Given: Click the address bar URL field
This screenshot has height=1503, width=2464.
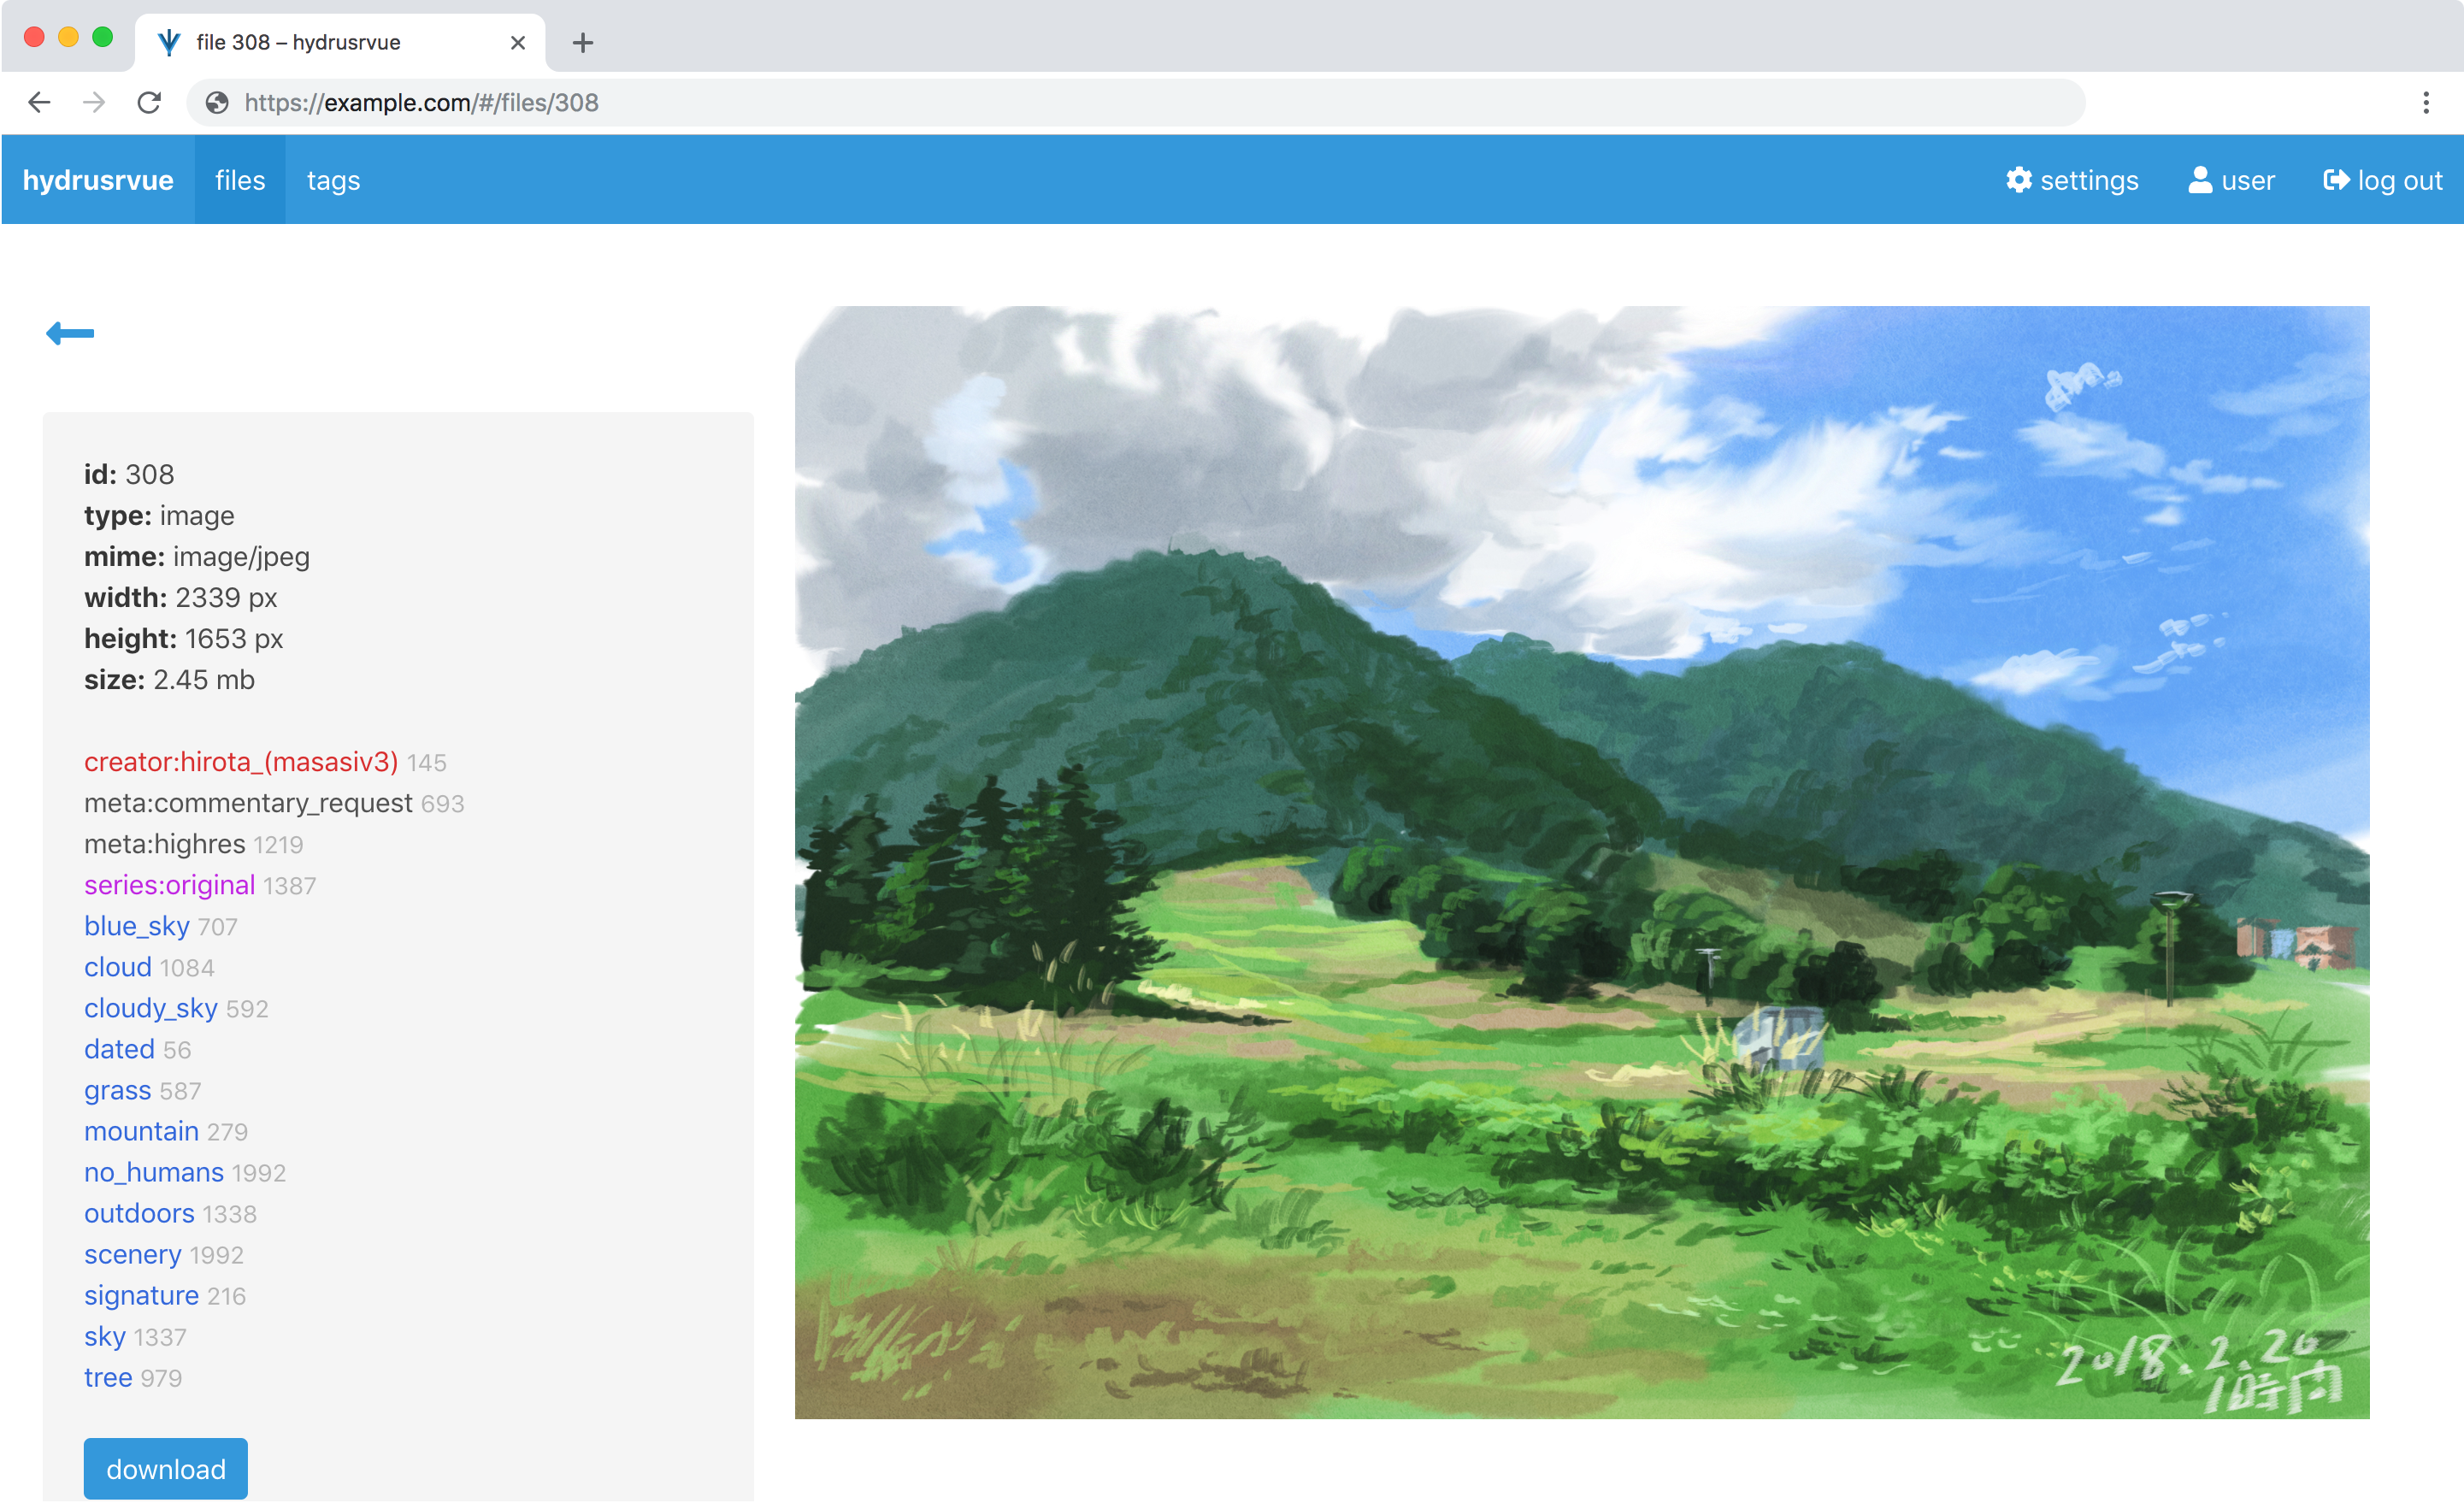Looking at the screenshot, I should [1135, 102].
